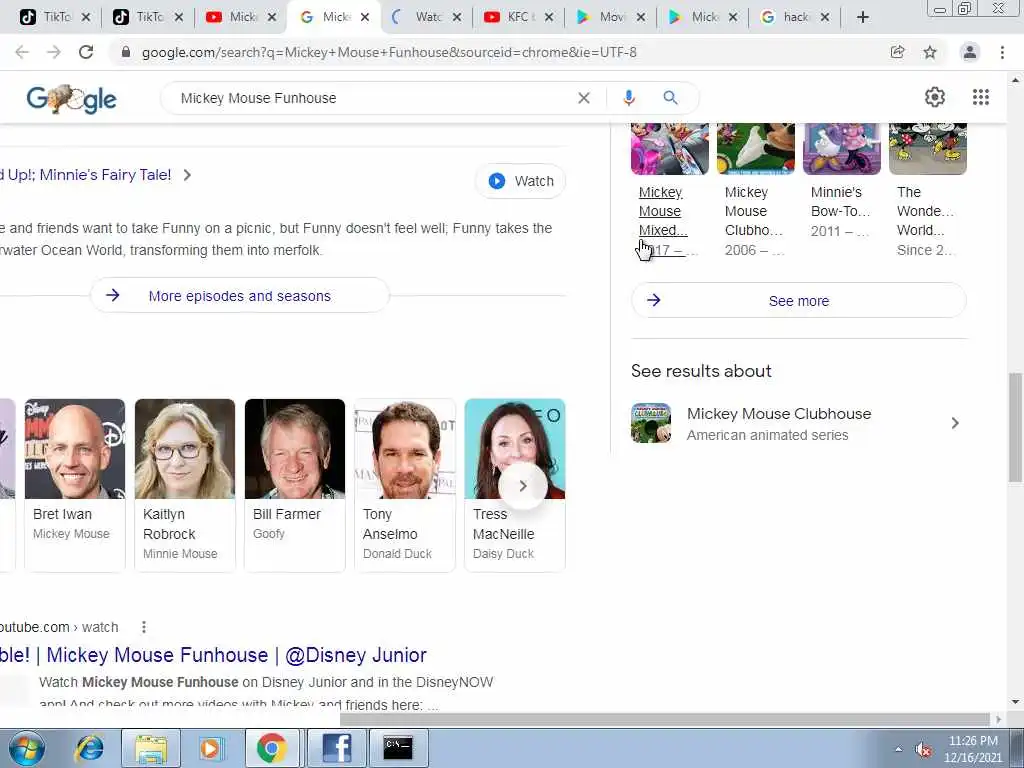Select the Bill Farmer cast card
The height and width of the screenshot is (768, 1024).
pyautogui.click(x=295, y=485)
